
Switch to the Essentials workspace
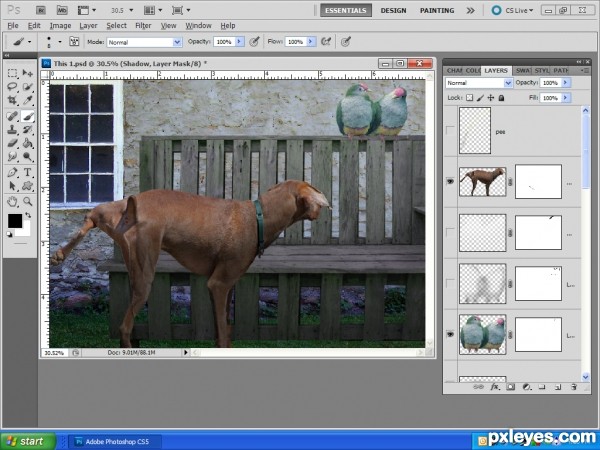tap(346, 10)
